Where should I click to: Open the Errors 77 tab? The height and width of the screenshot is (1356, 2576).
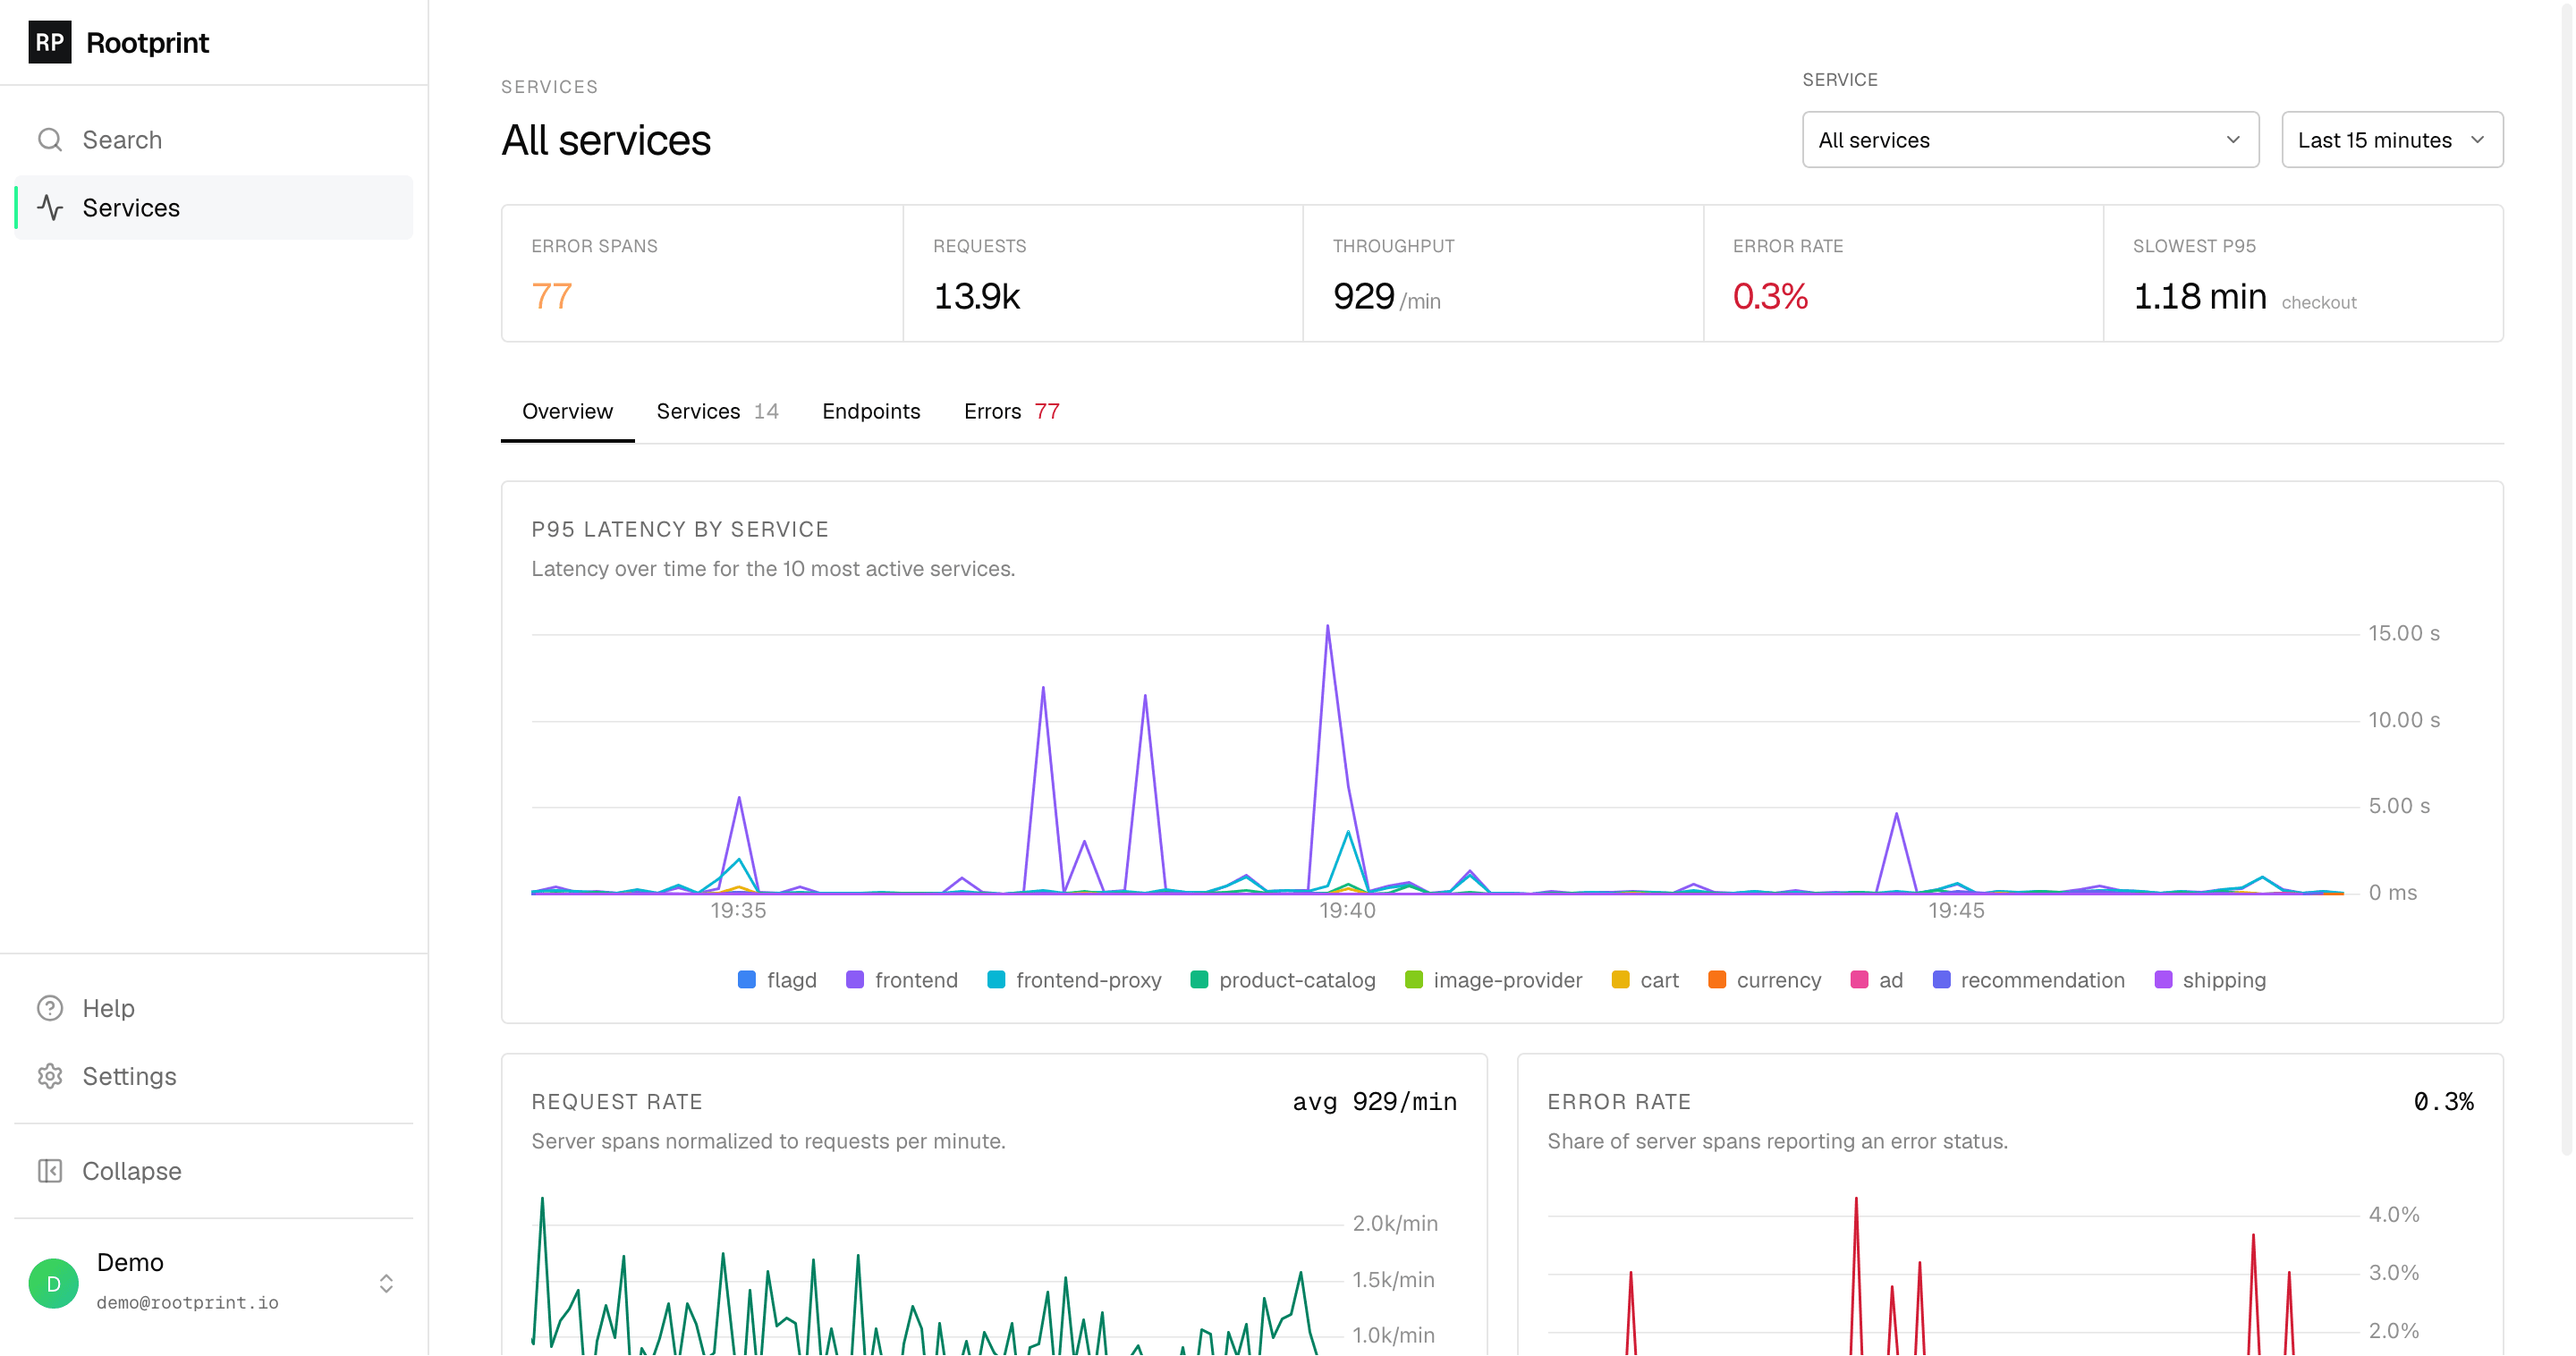(x=1011, y=412)
